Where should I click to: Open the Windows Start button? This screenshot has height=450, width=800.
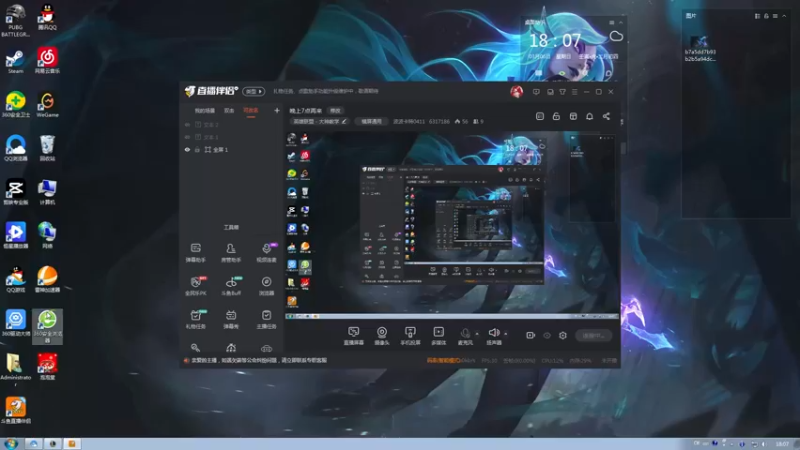pyautogui.click(x=11, y=443)
